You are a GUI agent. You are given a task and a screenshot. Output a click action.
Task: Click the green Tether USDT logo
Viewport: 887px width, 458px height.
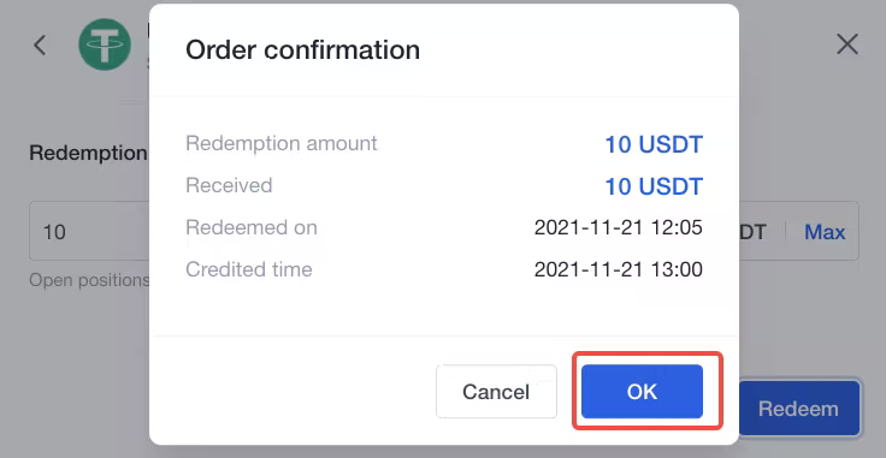point(105,44)
